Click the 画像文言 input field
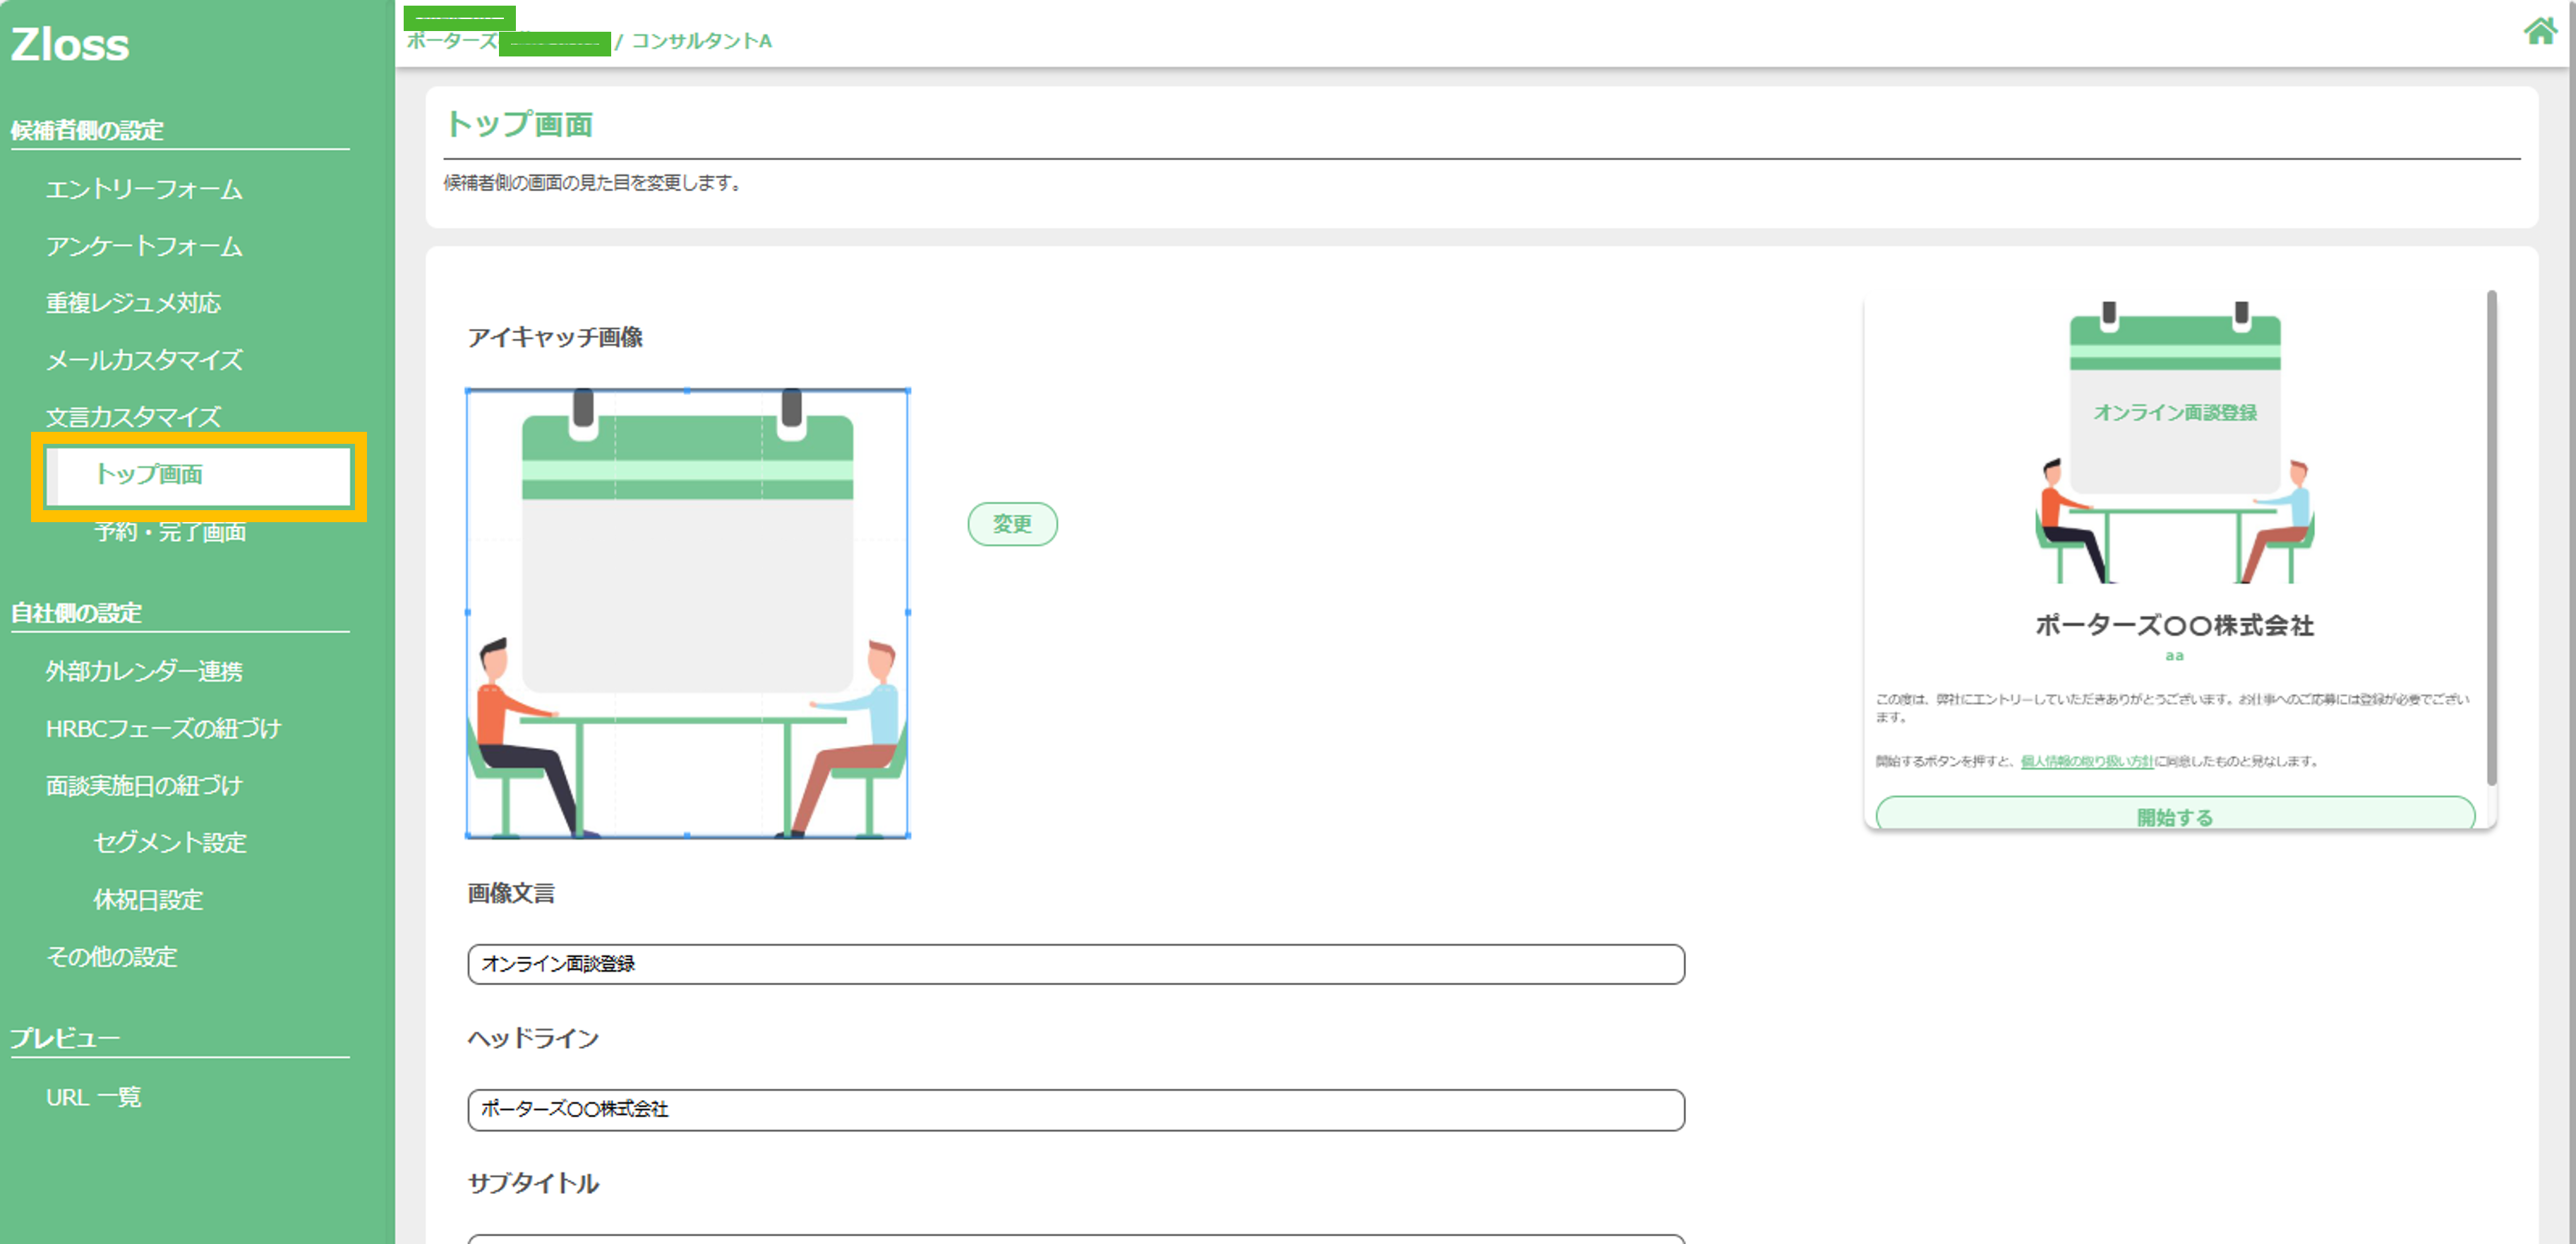 pos(1075,964)
